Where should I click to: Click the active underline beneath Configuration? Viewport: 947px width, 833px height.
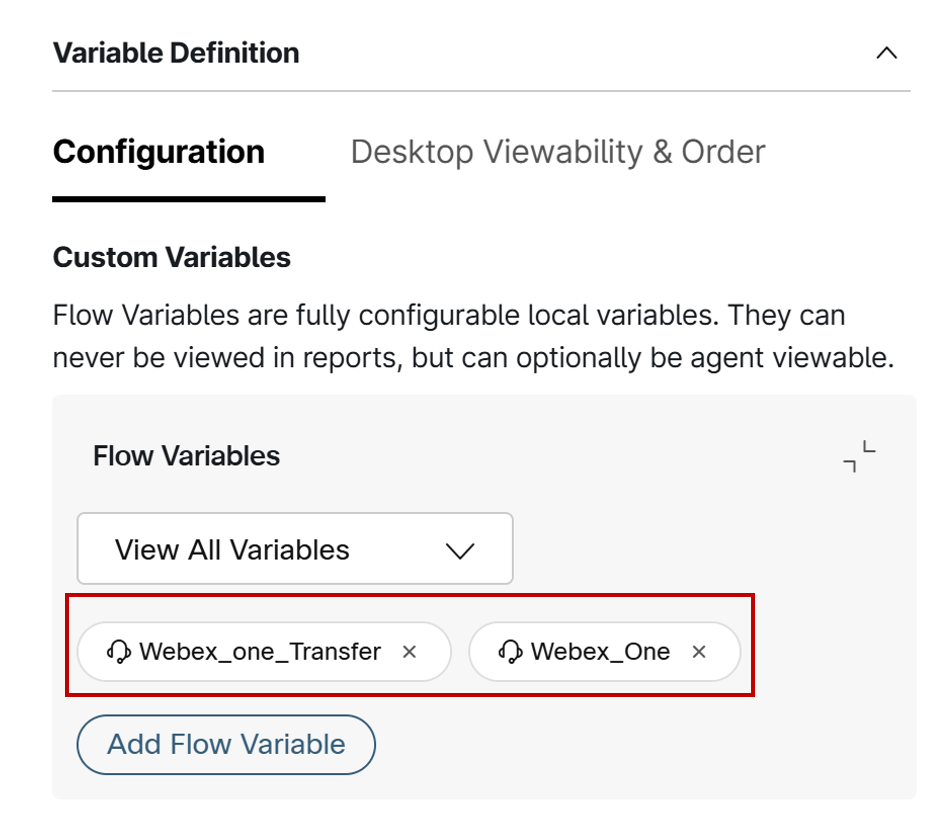(189, 199)
